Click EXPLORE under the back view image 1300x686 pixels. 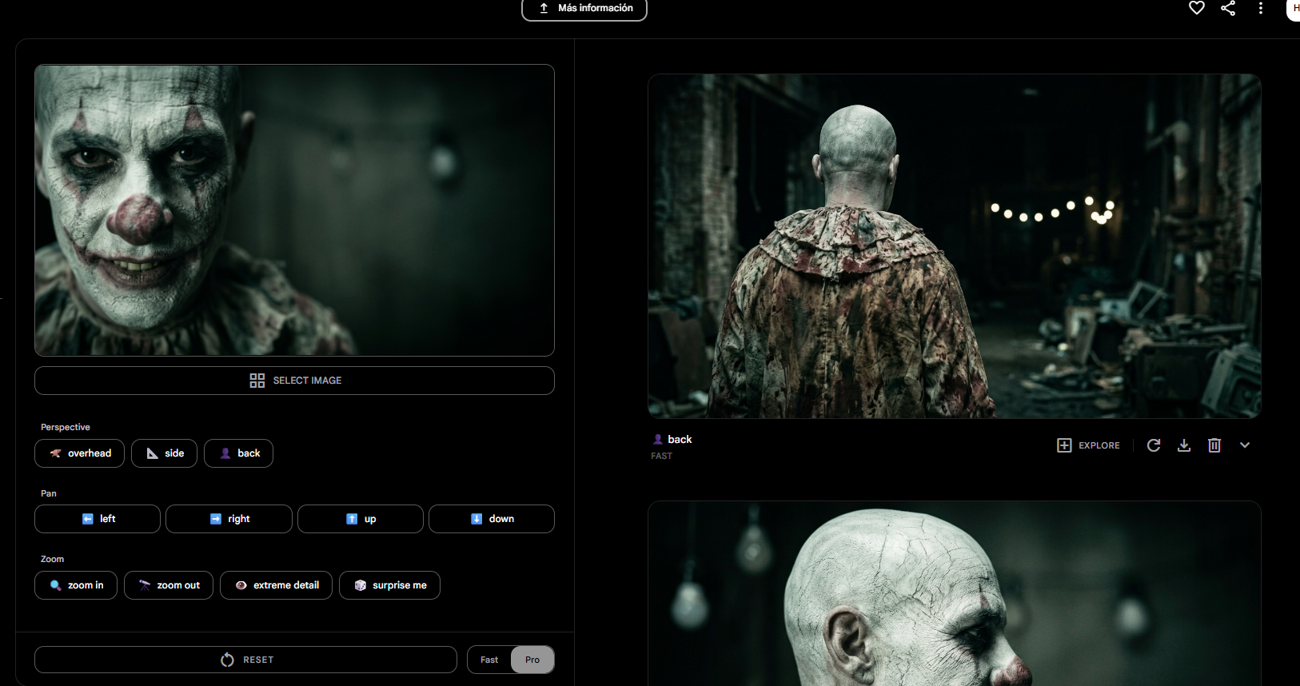[x=1088, y=445]
